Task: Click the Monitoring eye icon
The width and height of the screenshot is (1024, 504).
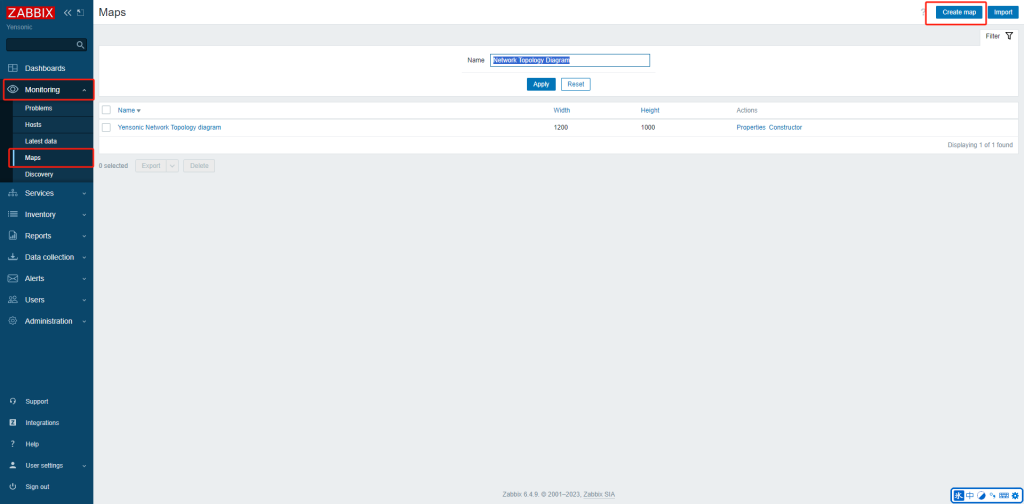Action: coord(12,89)
